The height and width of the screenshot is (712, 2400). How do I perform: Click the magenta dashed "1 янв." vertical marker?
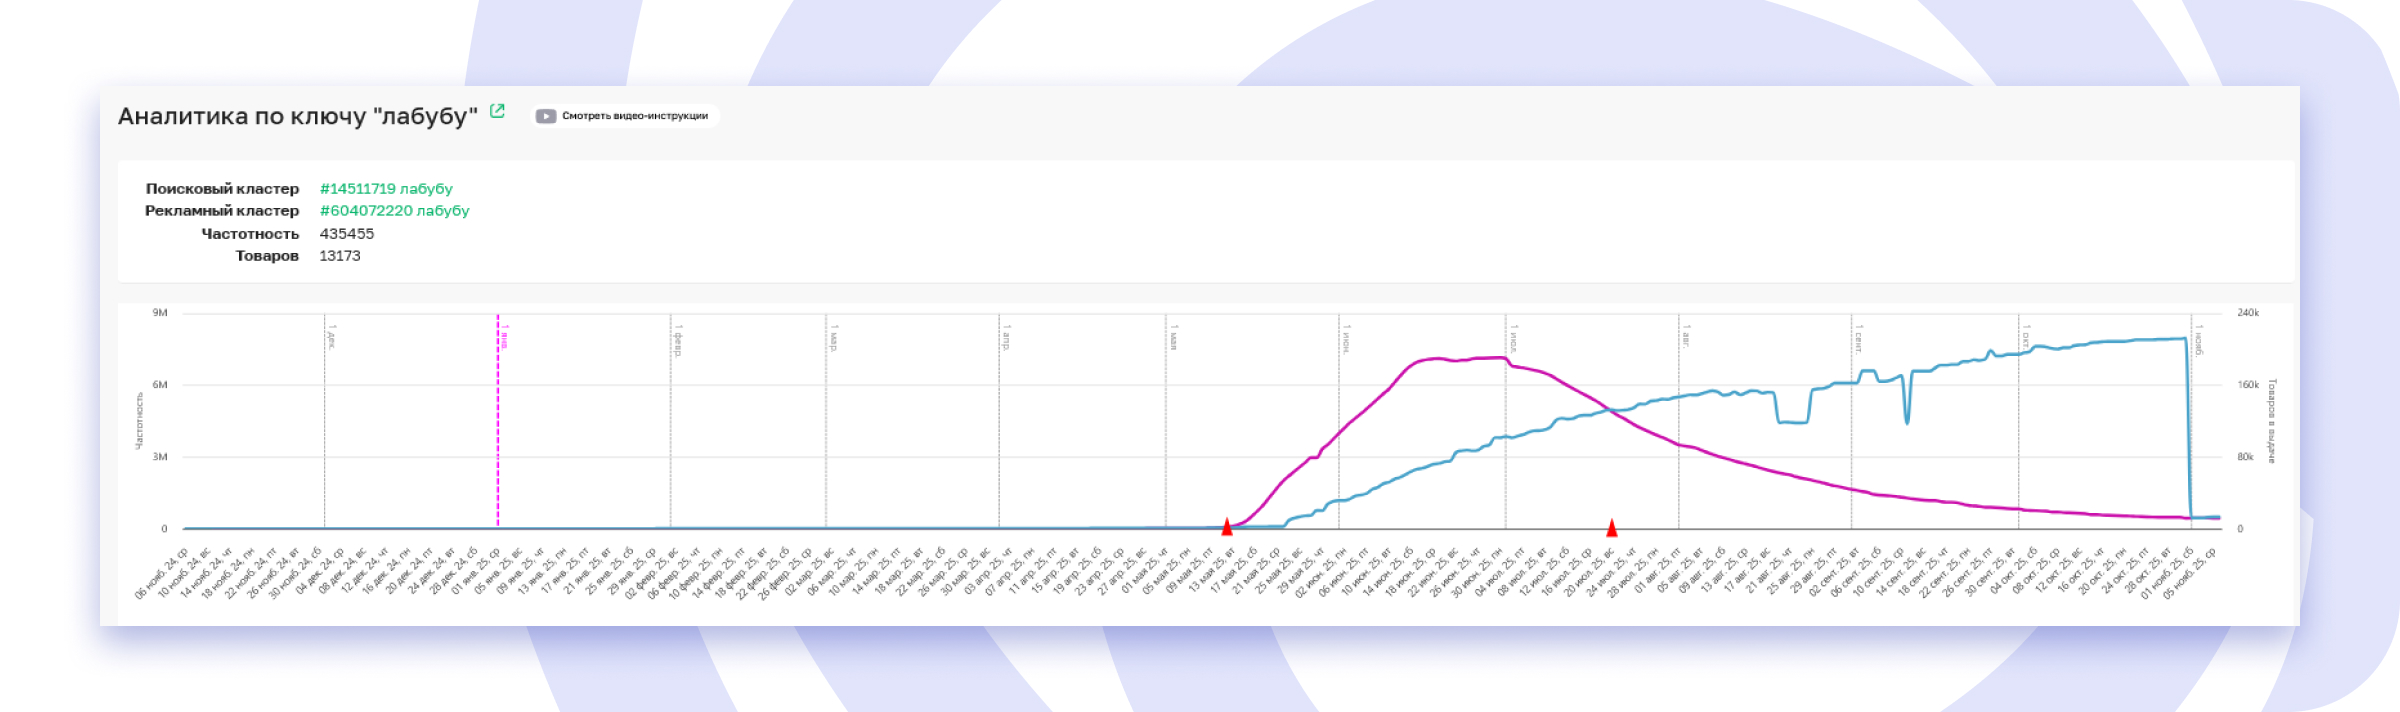pos(498,420)
